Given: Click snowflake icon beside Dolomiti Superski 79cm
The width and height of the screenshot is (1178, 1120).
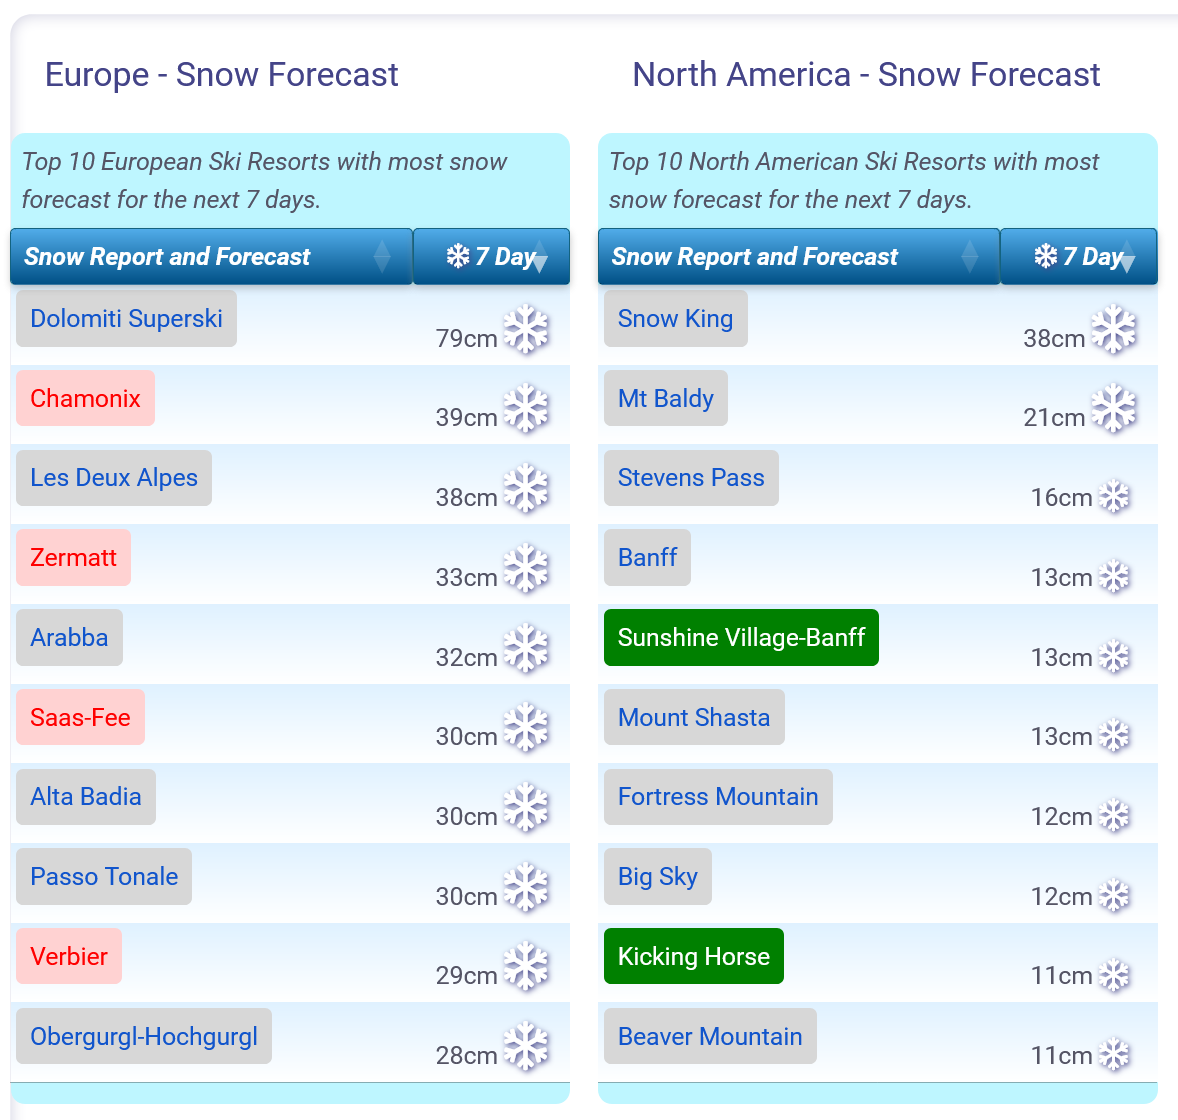Looking at the screenshot, I should (526, 329).
